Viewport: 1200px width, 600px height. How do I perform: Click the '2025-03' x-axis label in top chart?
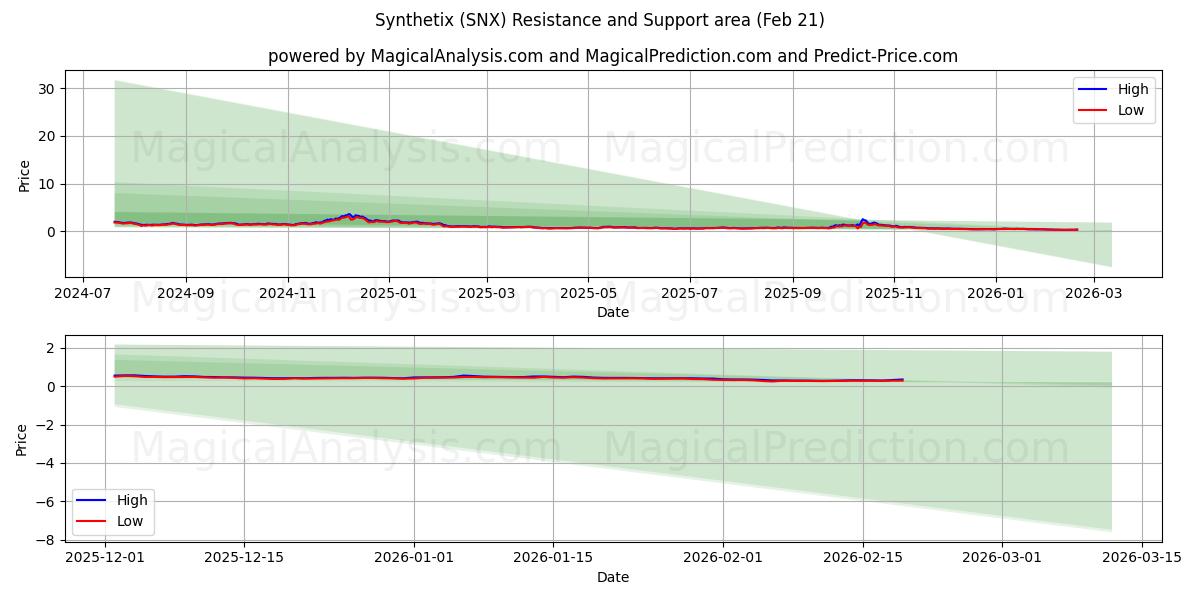487,295
